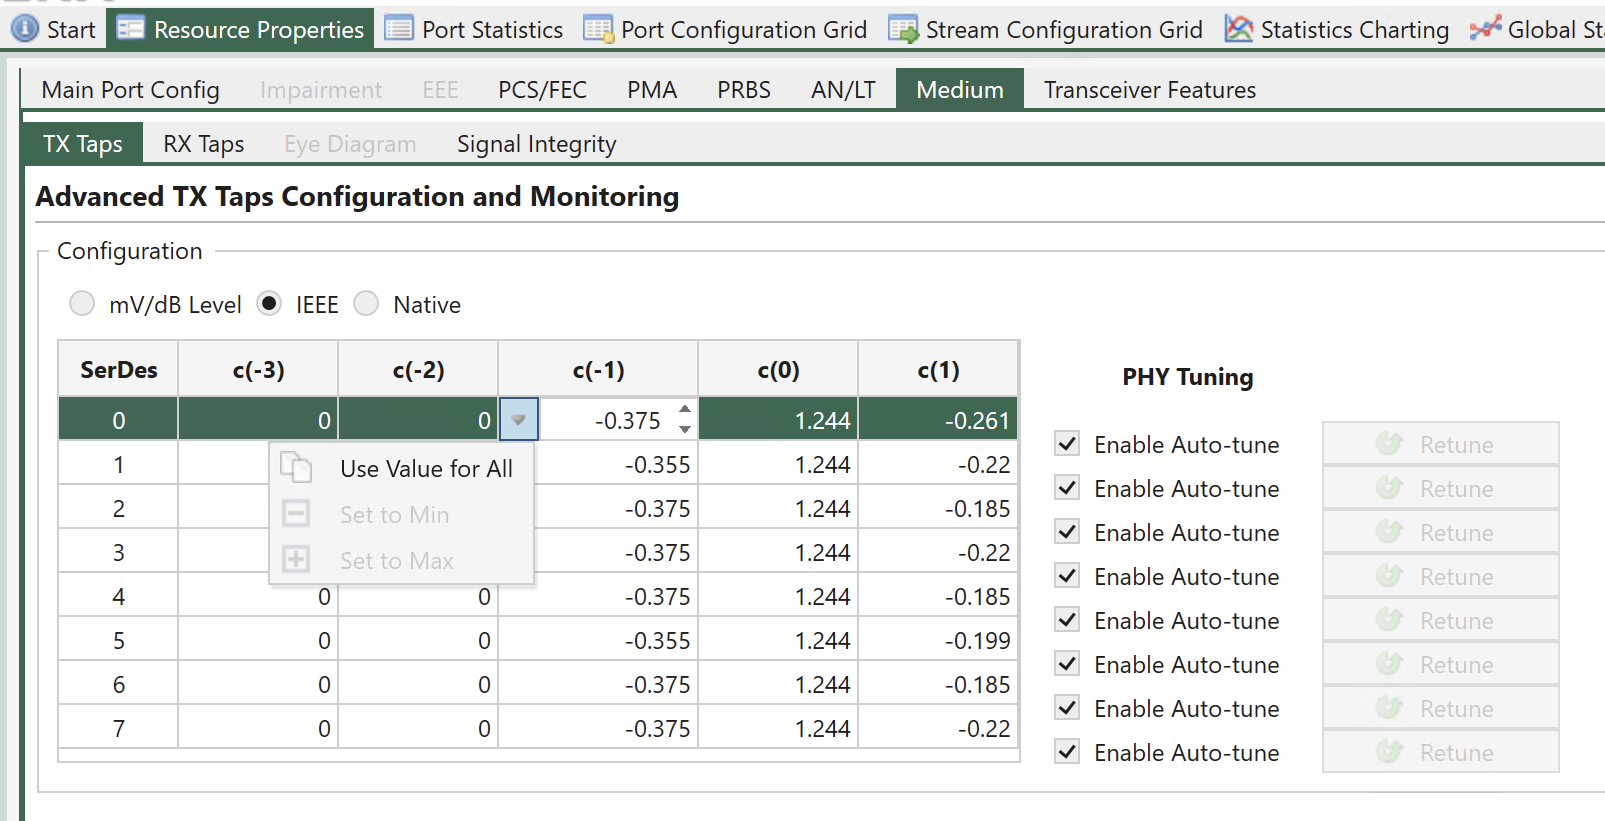Choose Use Value for All menu entry
Viewport: 1605px width, 821px height.
(402, 468)
